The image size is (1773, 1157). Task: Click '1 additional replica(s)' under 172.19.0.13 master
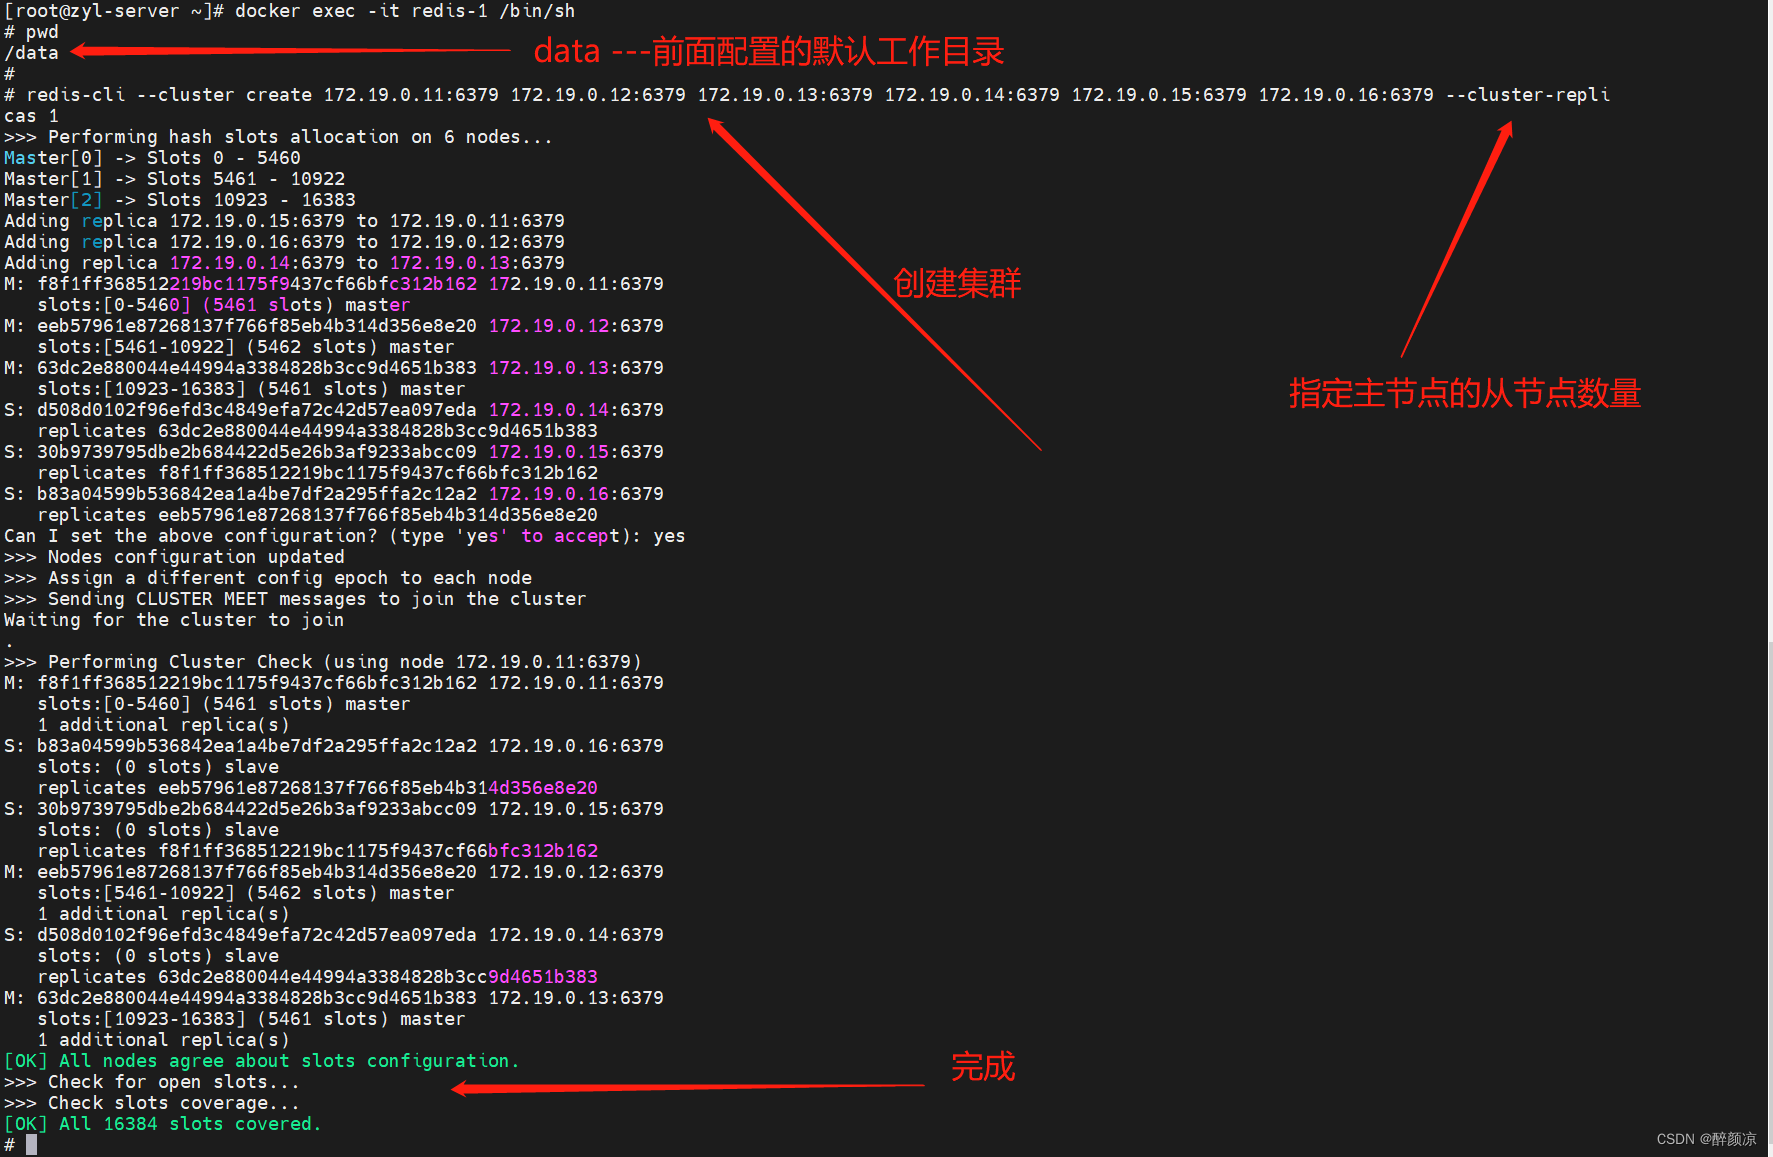pos(164,1040)
